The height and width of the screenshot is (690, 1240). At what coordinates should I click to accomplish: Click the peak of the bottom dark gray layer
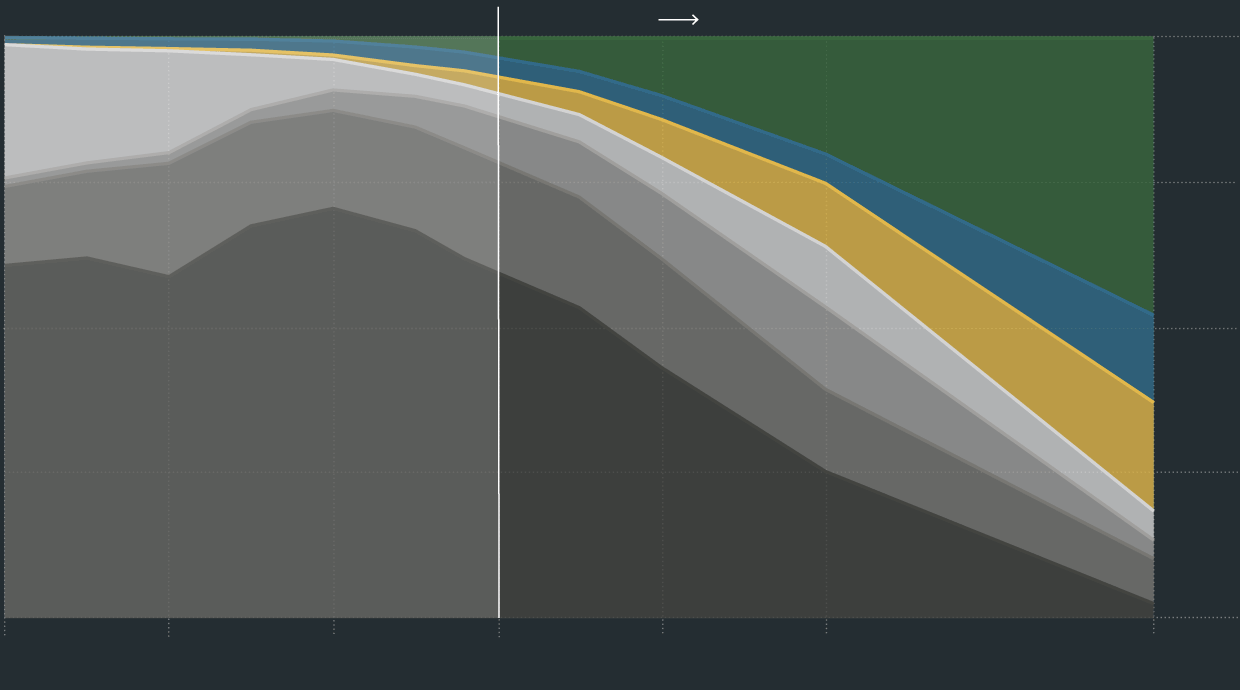(333, 210)
